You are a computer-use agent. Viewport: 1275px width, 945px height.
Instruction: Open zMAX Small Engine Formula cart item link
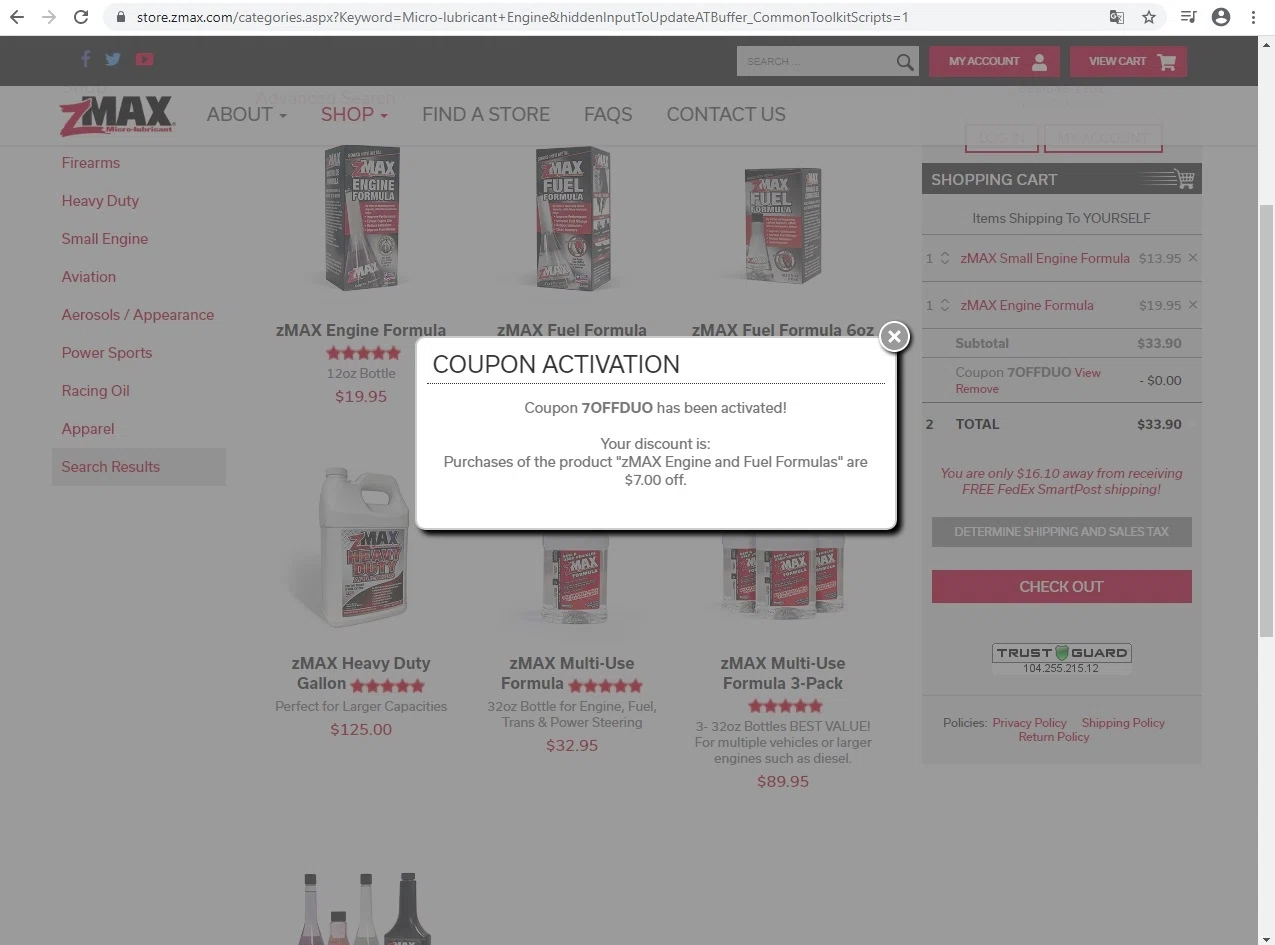tap(1045, 258)
